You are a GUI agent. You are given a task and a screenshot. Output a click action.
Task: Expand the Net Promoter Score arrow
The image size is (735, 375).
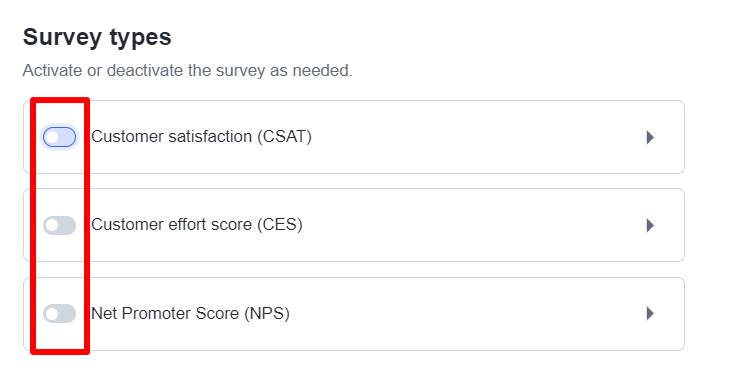[650, 314]
